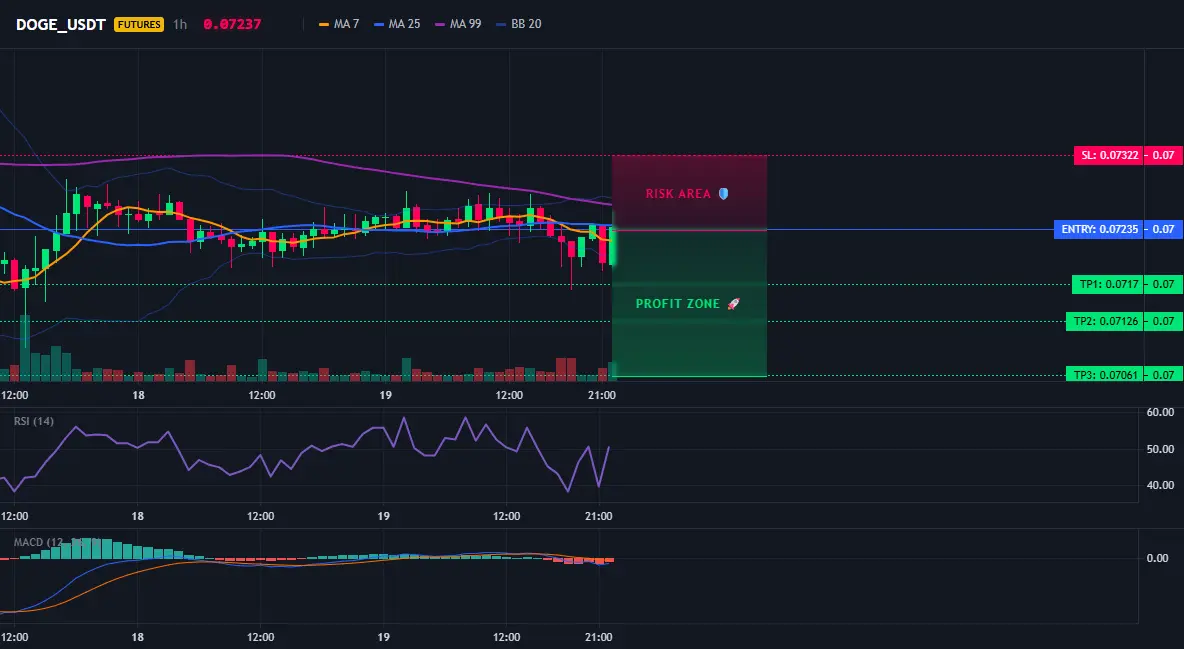Click the 21:00 label on RSI time axis
Image resolution: width=1184 pixels, height=649 pixels.
(599, 516)
